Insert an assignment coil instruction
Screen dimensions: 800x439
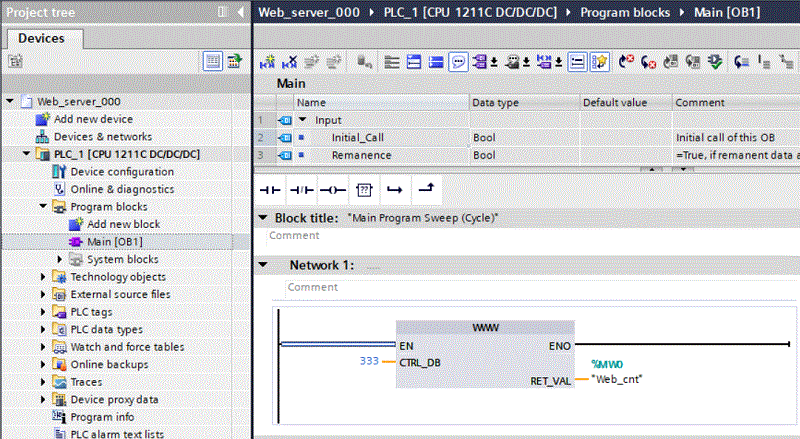click(332, 189)
